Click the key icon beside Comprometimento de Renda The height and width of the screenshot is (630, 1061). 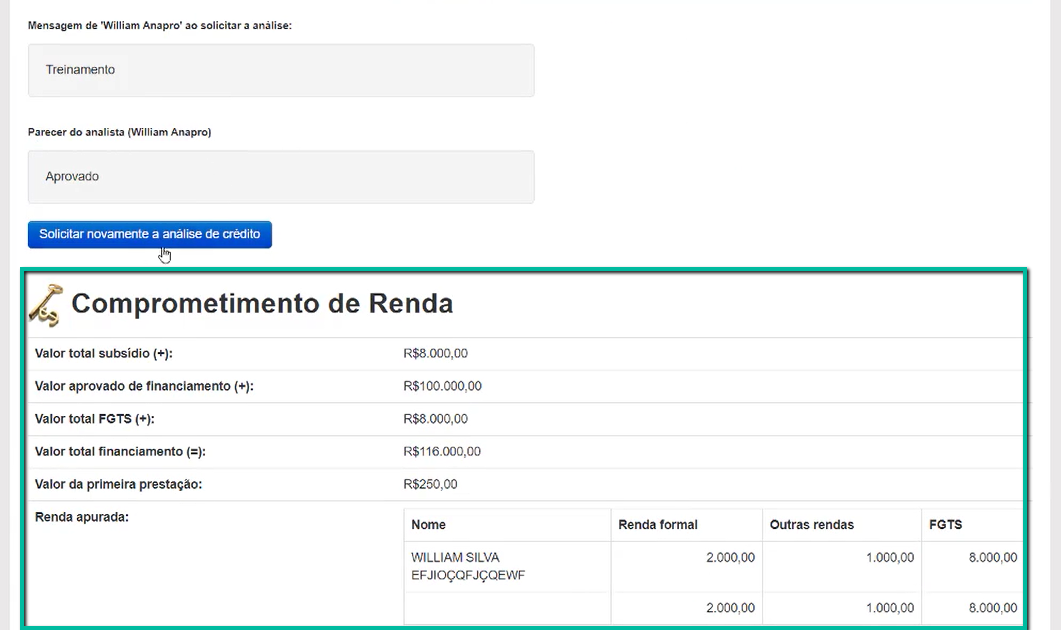click(x=45, y=304)
